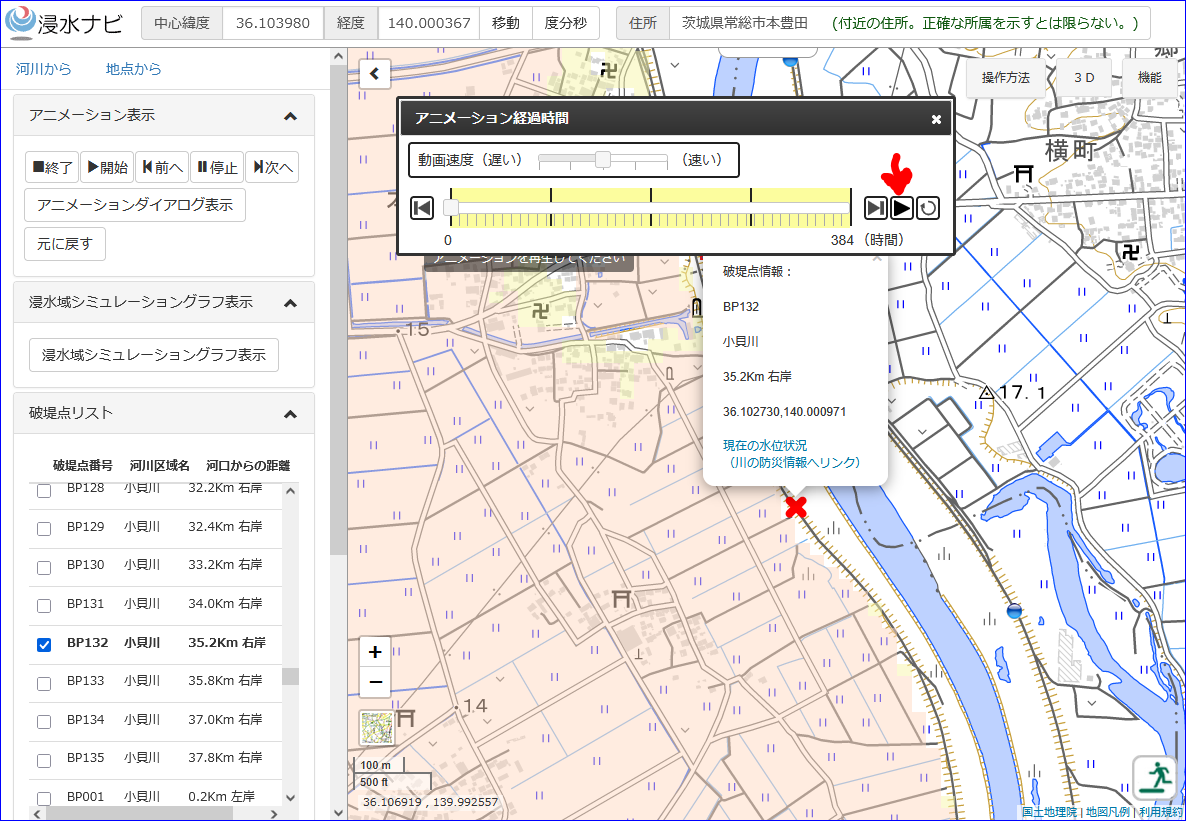1186x821 pixels.
Task: Collapse the left sidebar with arrow icon
Action: pos(374,73)
